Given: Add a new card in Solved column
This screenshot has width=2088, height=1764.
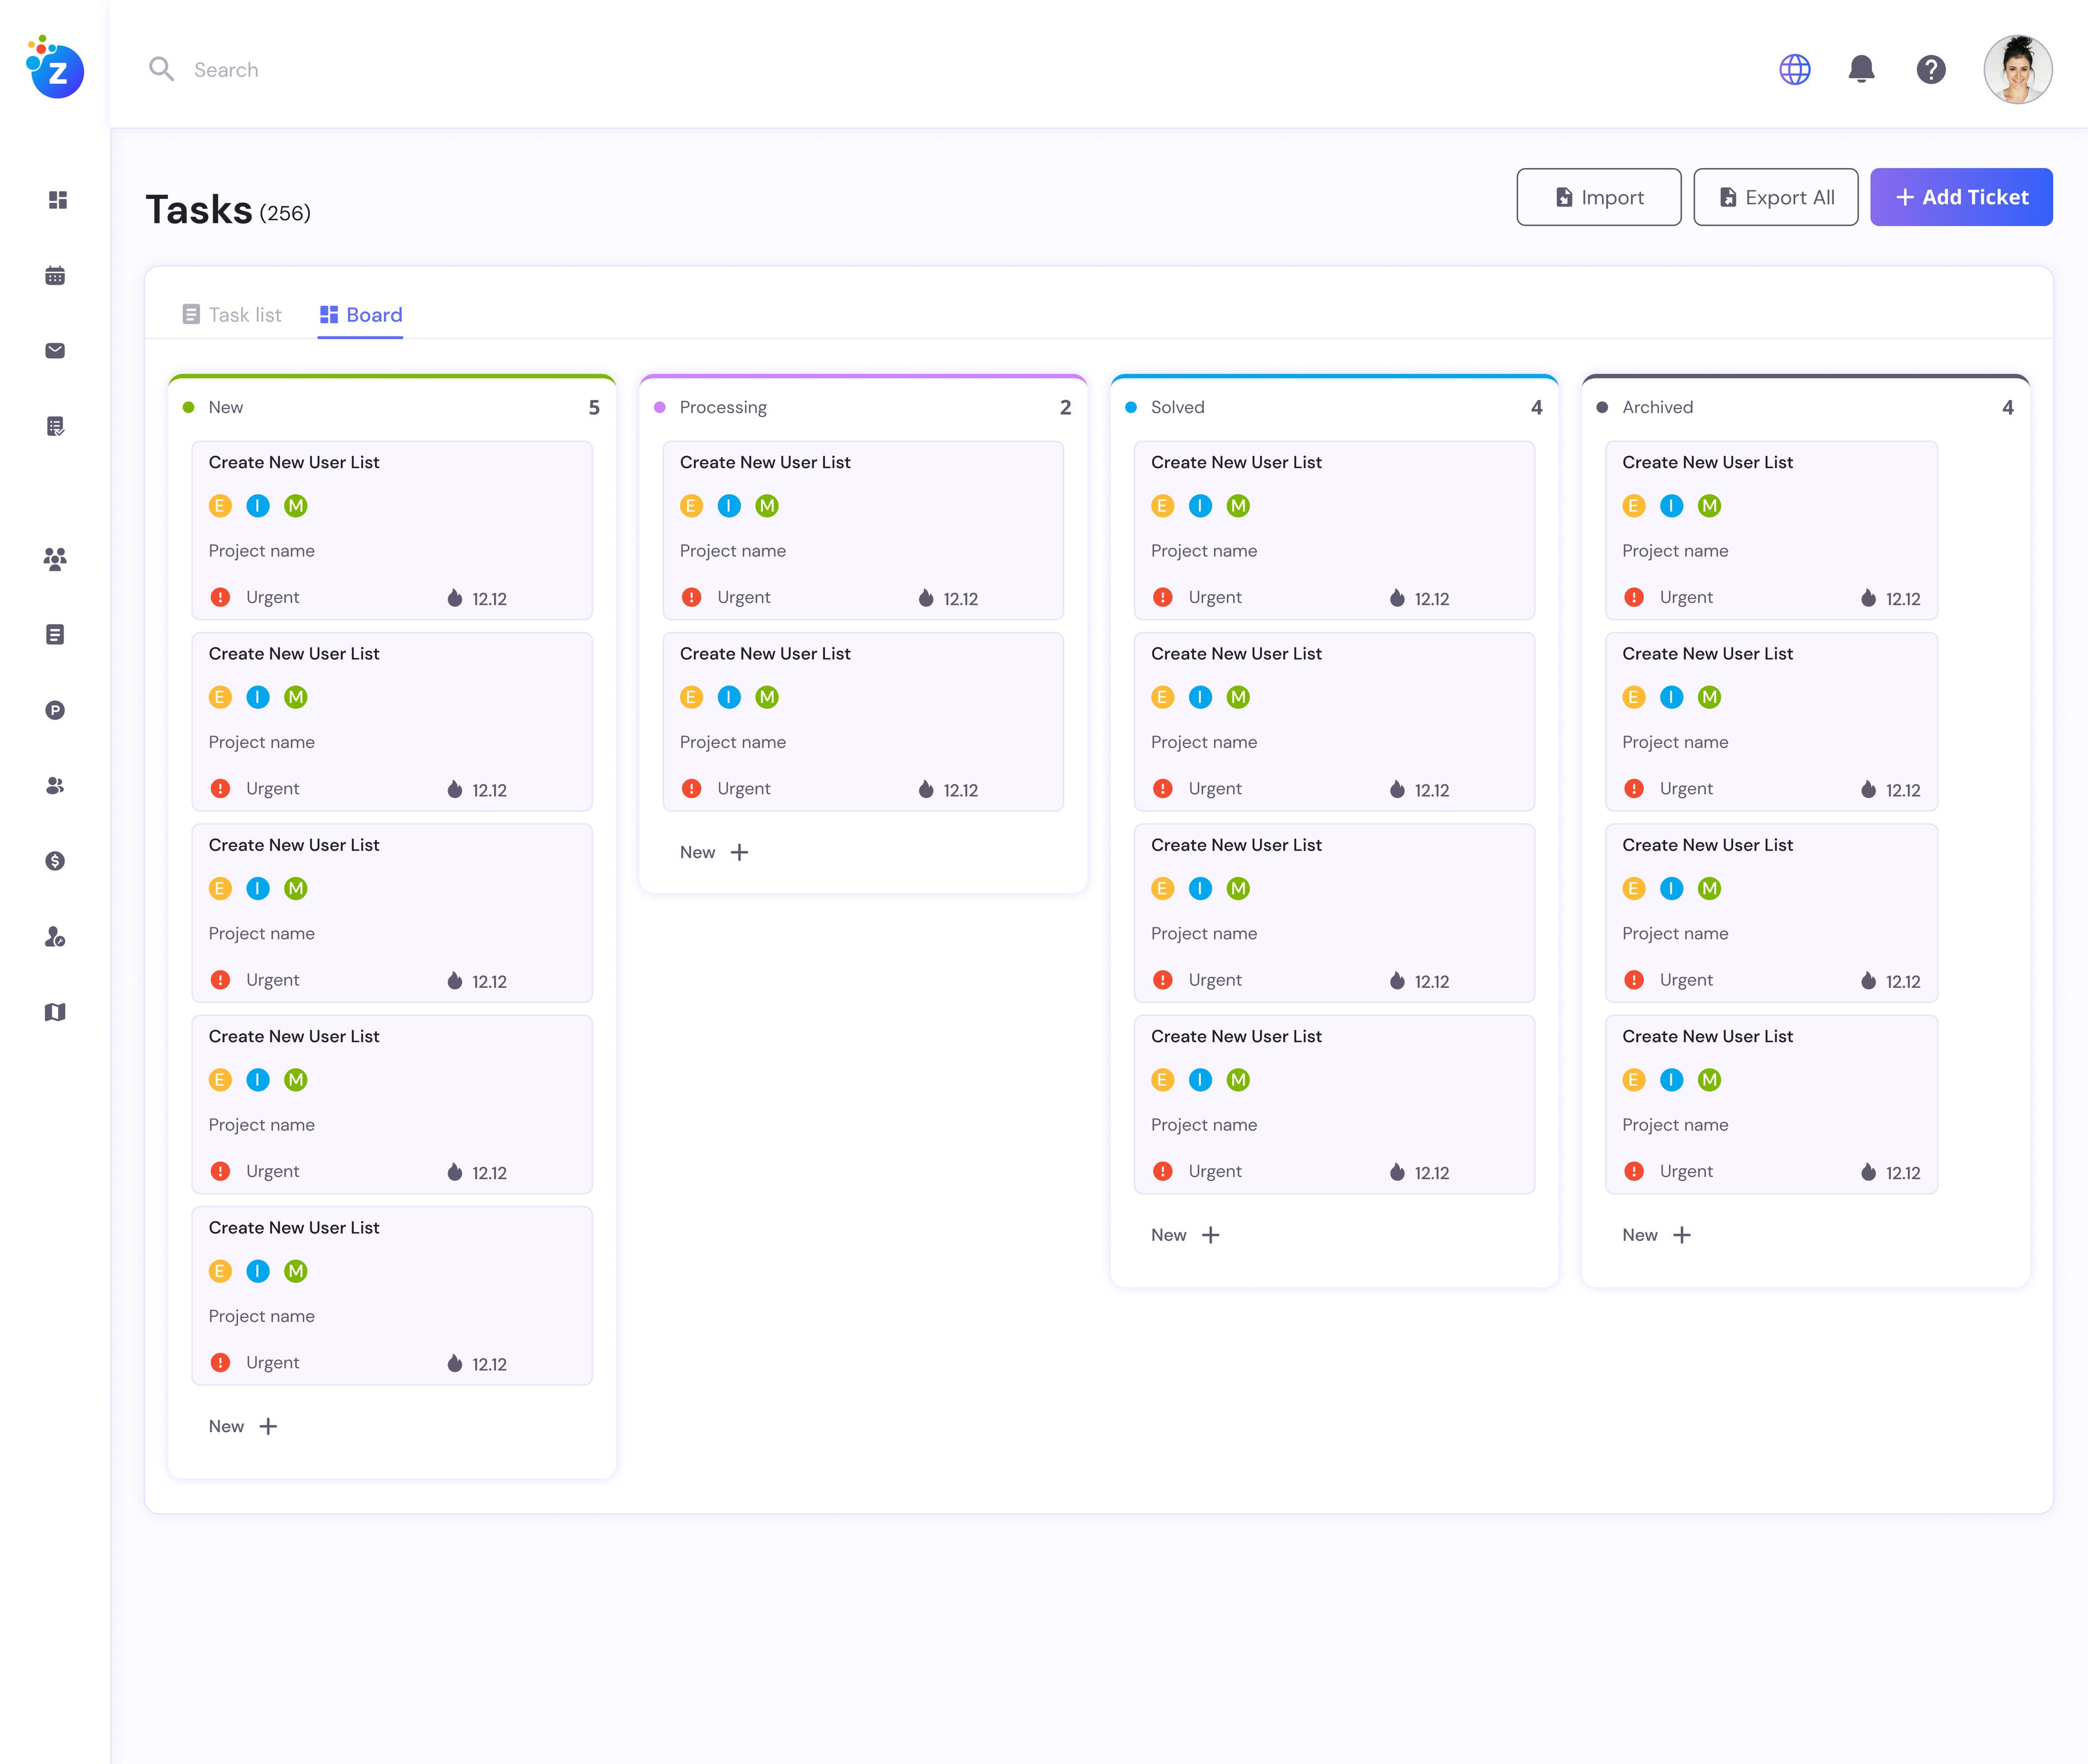Looking at the screenshot, I should (1185, 1235).
